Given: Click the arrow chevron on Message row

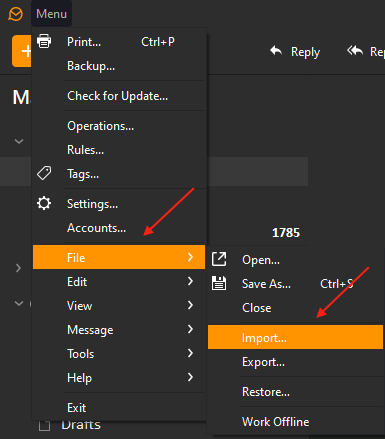Looking at the screenshot, I should point(190,329).
